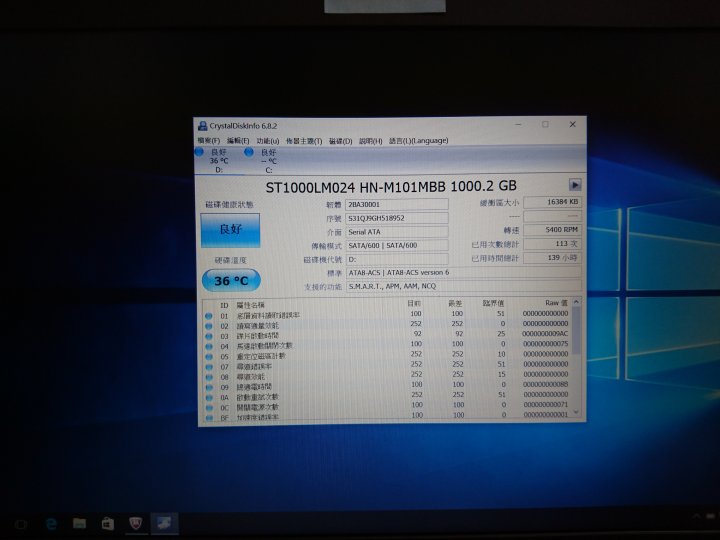
Task: Click the 139 小時 power-on hours field
Action: tap(552, 258)
